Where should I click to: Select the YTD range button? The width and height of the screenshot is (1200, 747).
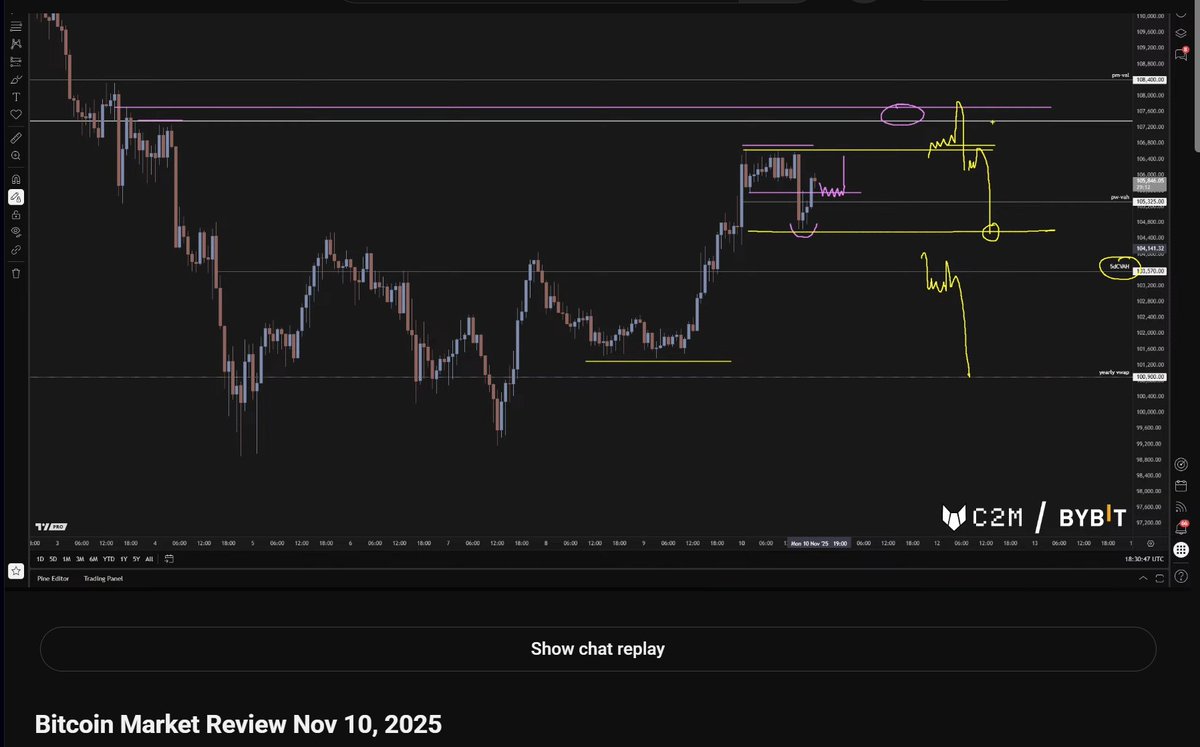coord(109,559)
